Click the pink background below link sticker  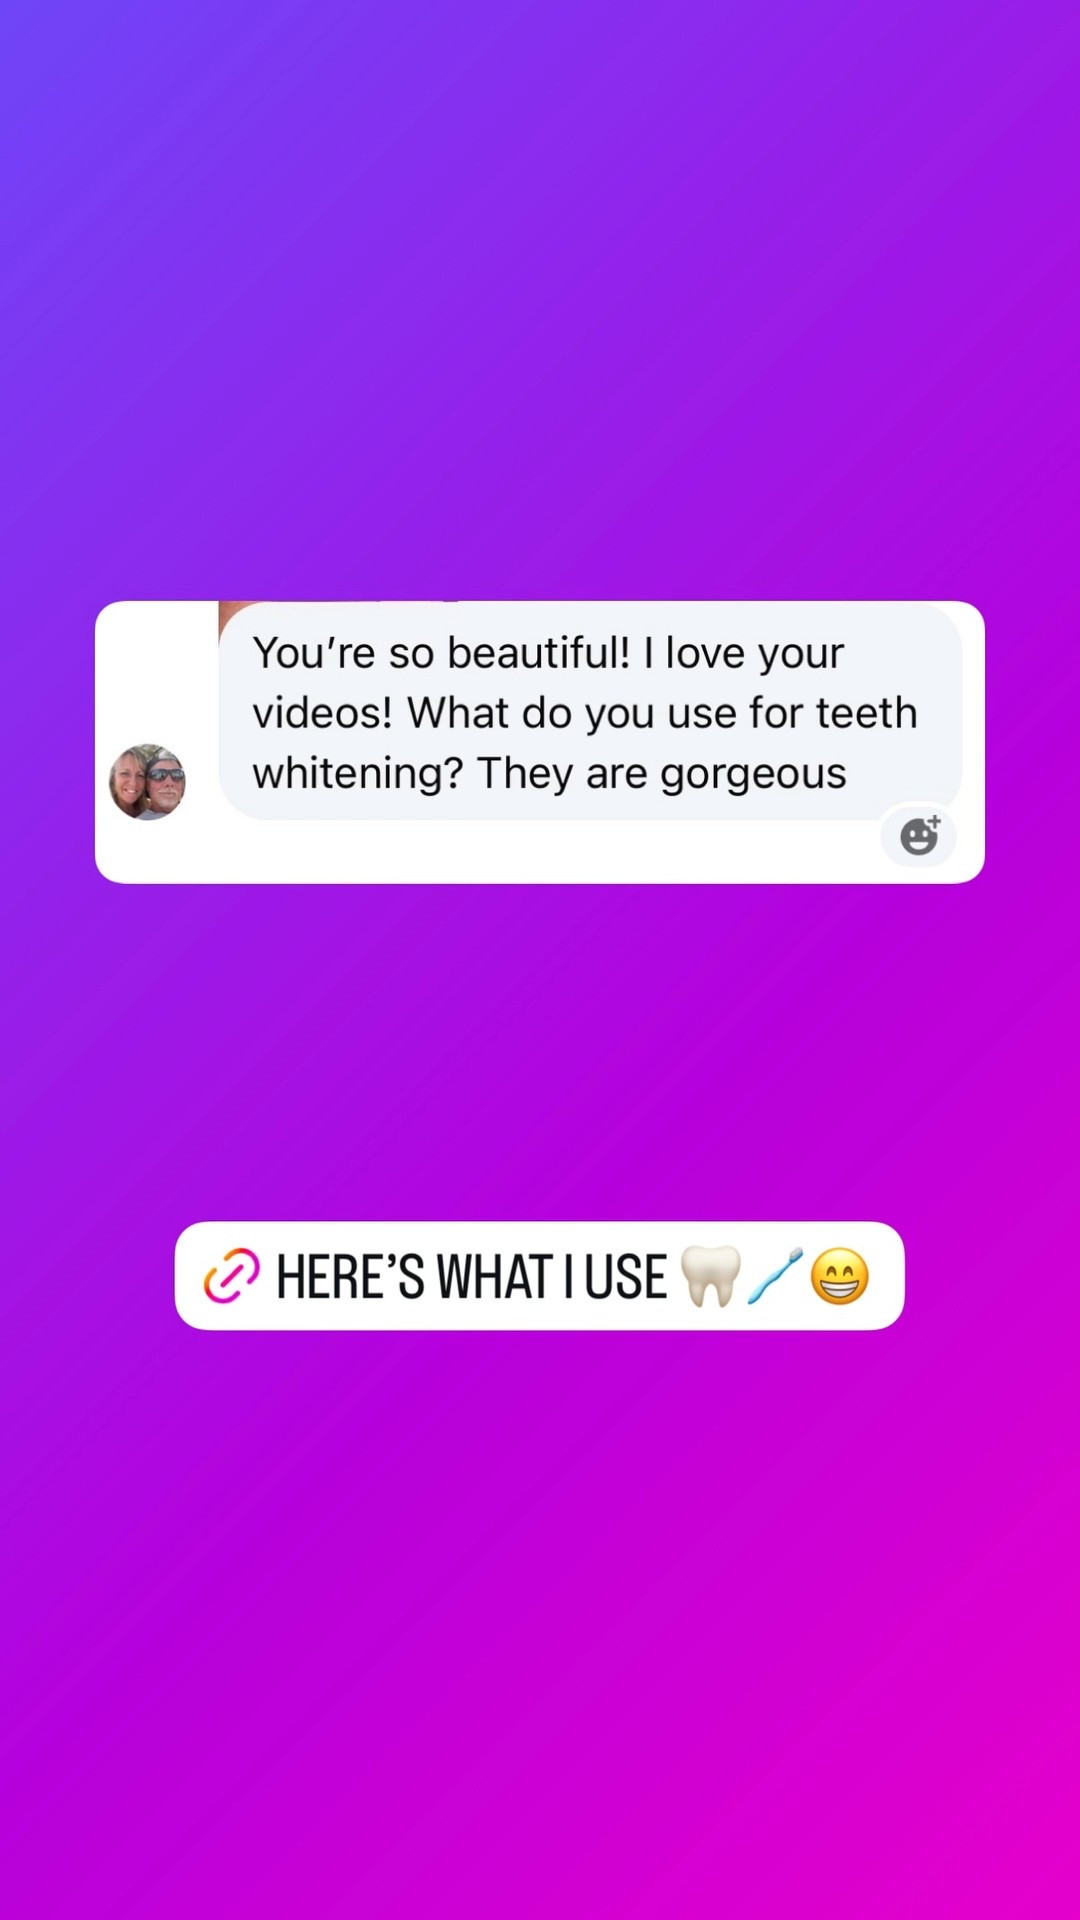pos(540,1620)
